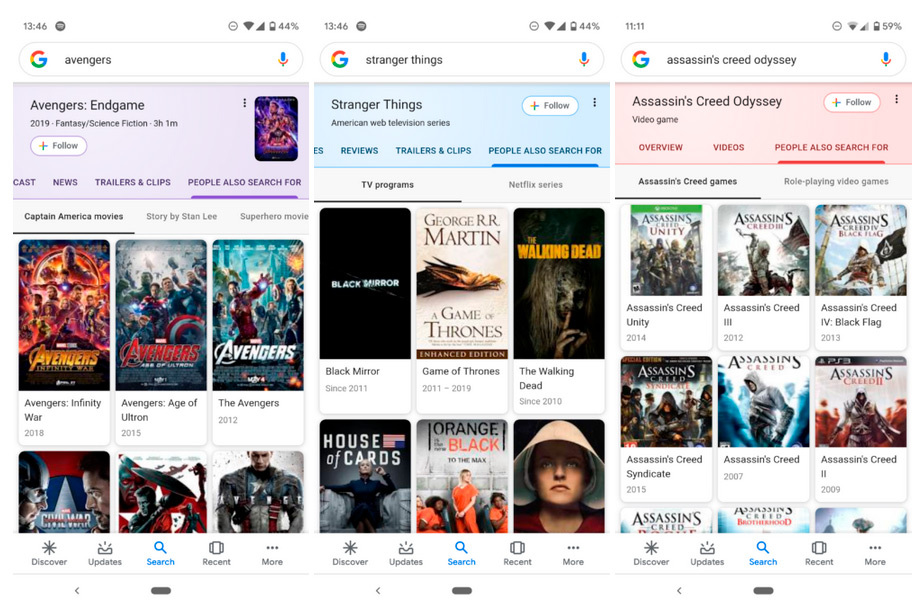
Task: Tap the microphone in stranger things search bar
Action: click(584, 59)
